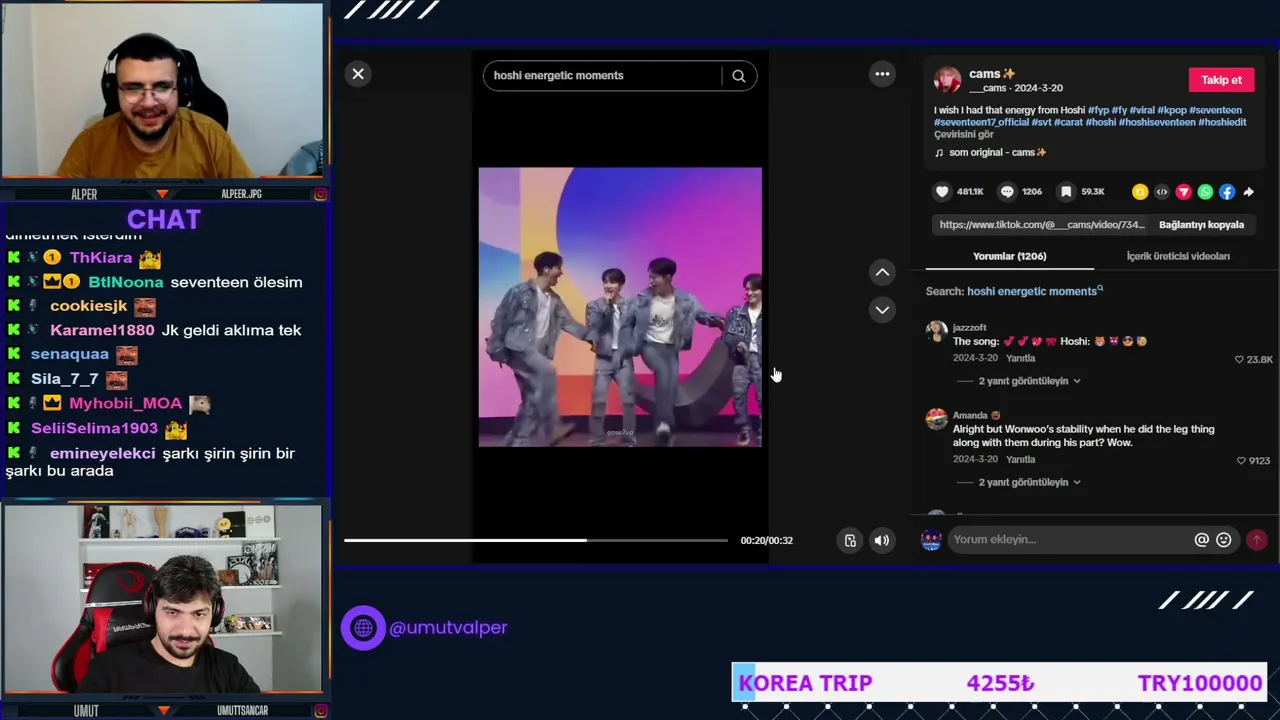1280x720 pixels.
Task: Open the three-dots more options menu
Action: [x=882, y=74]
